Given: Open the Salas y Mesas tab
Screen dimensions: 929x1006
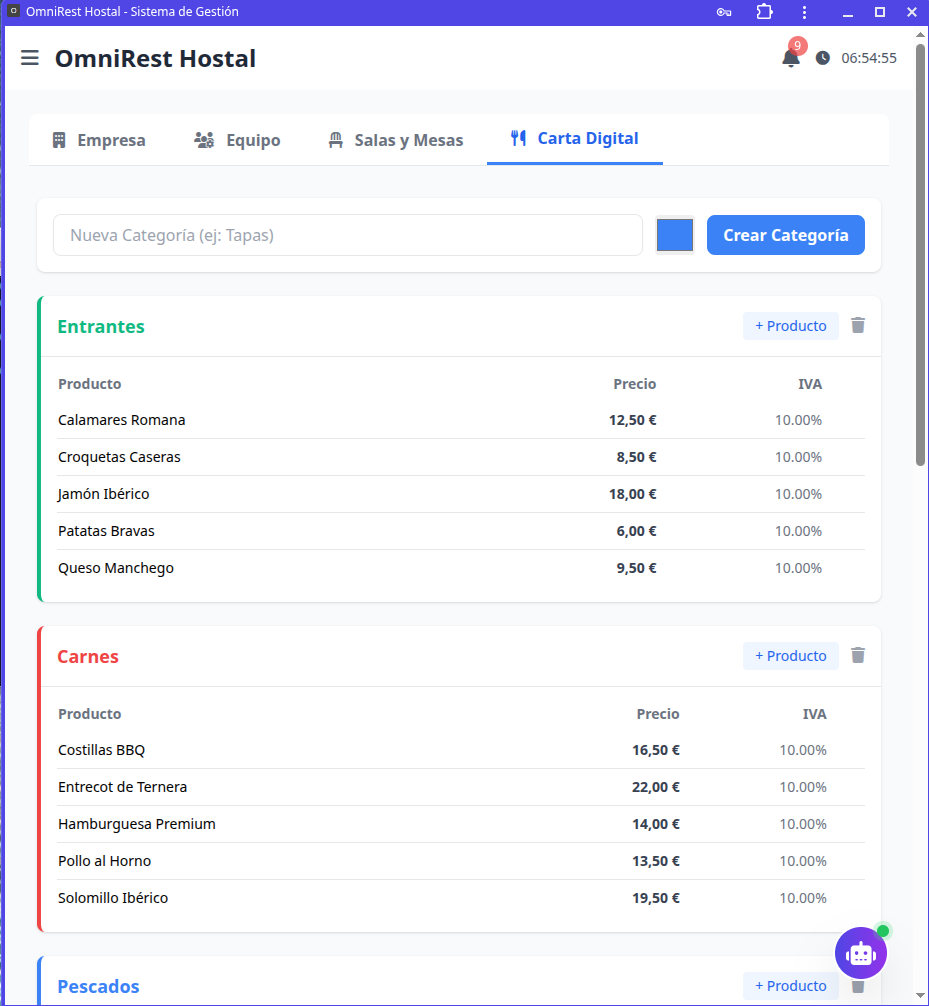Looking at the screenshot, I should point(396,140).
